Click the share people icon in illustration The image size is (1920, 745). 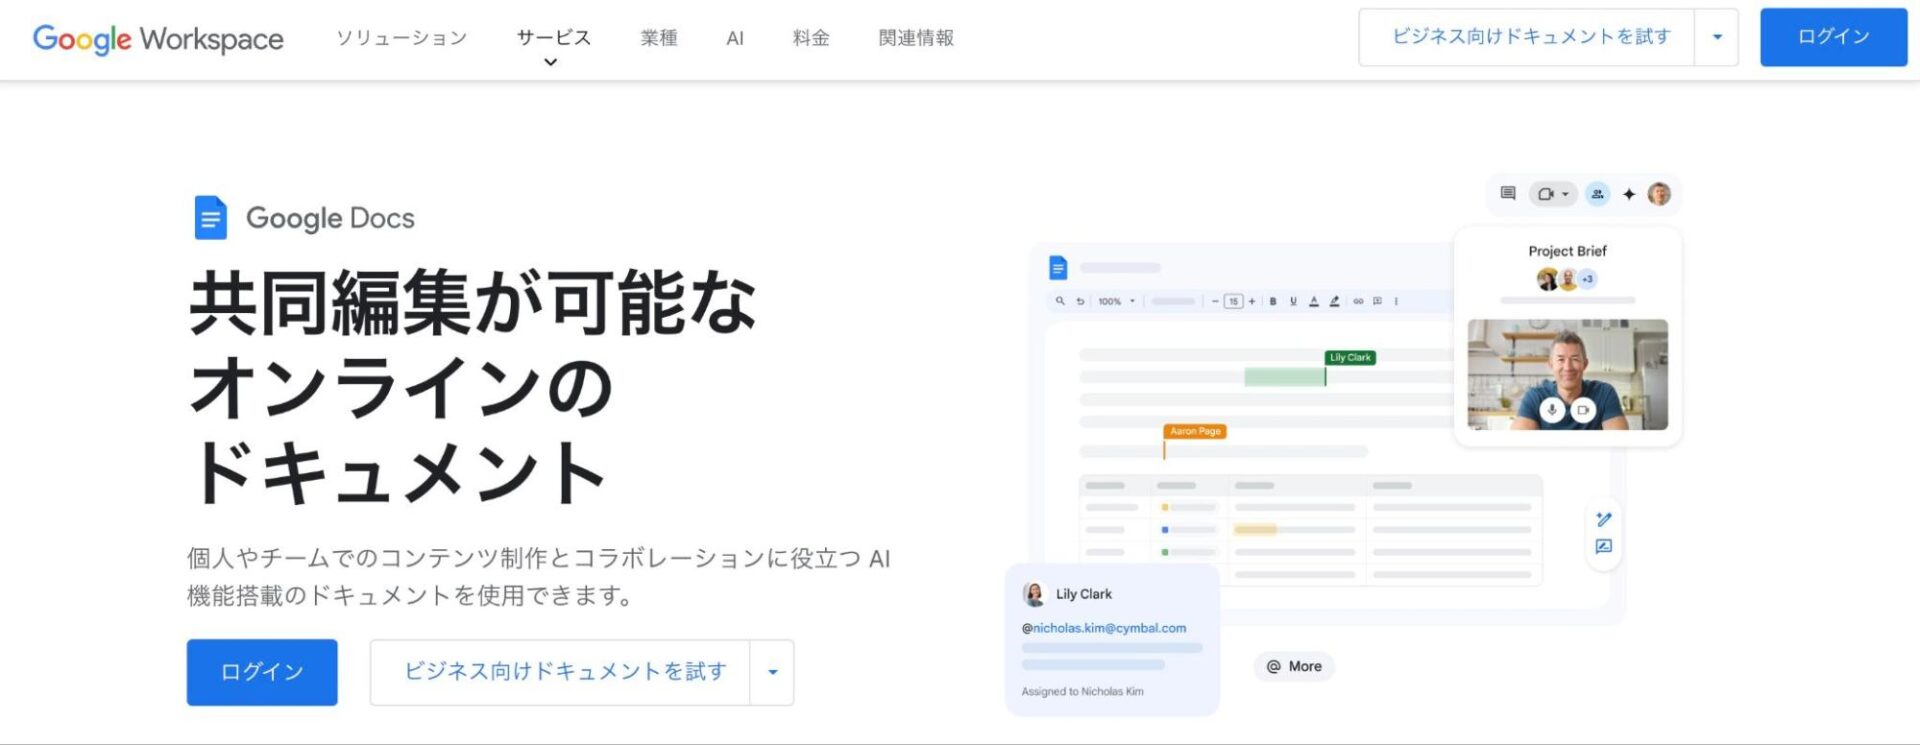pyautogui.click(x=1598, y=194)
